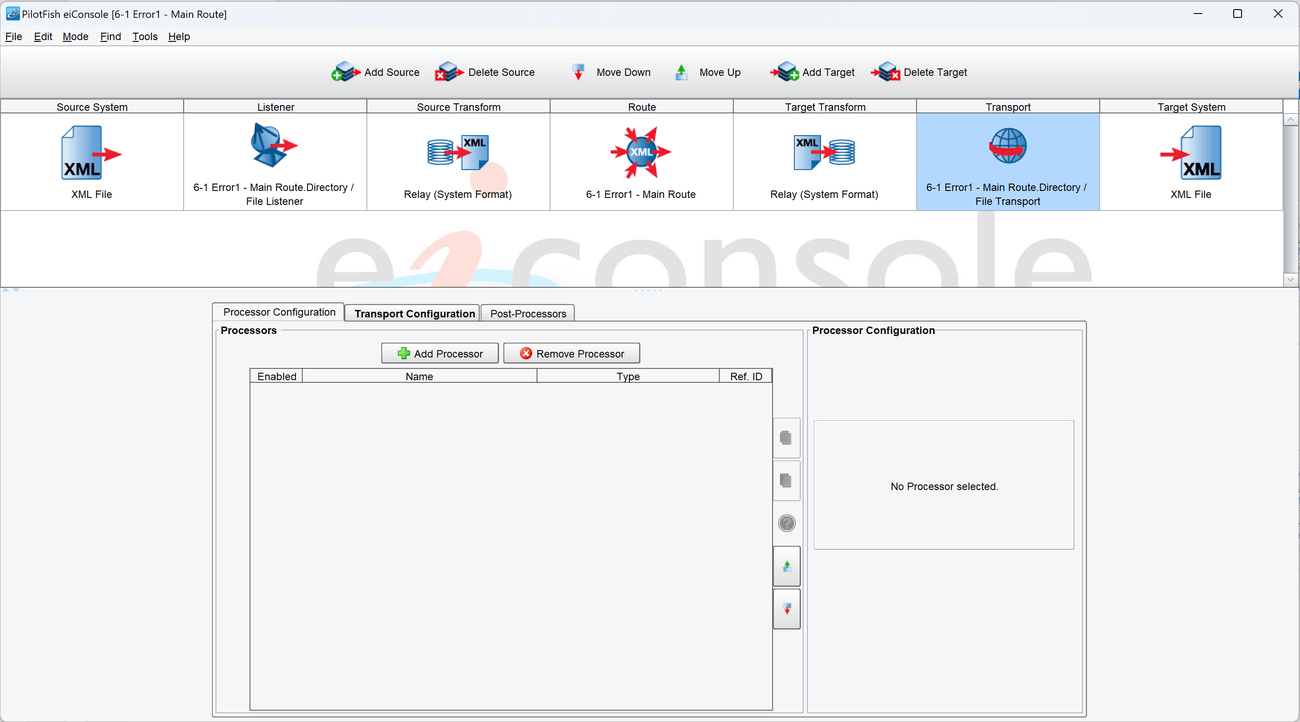Screen dimensions: 1300x722
Task: Click the PilotFish app icon in title bar
Action: [x=12, y=14]
